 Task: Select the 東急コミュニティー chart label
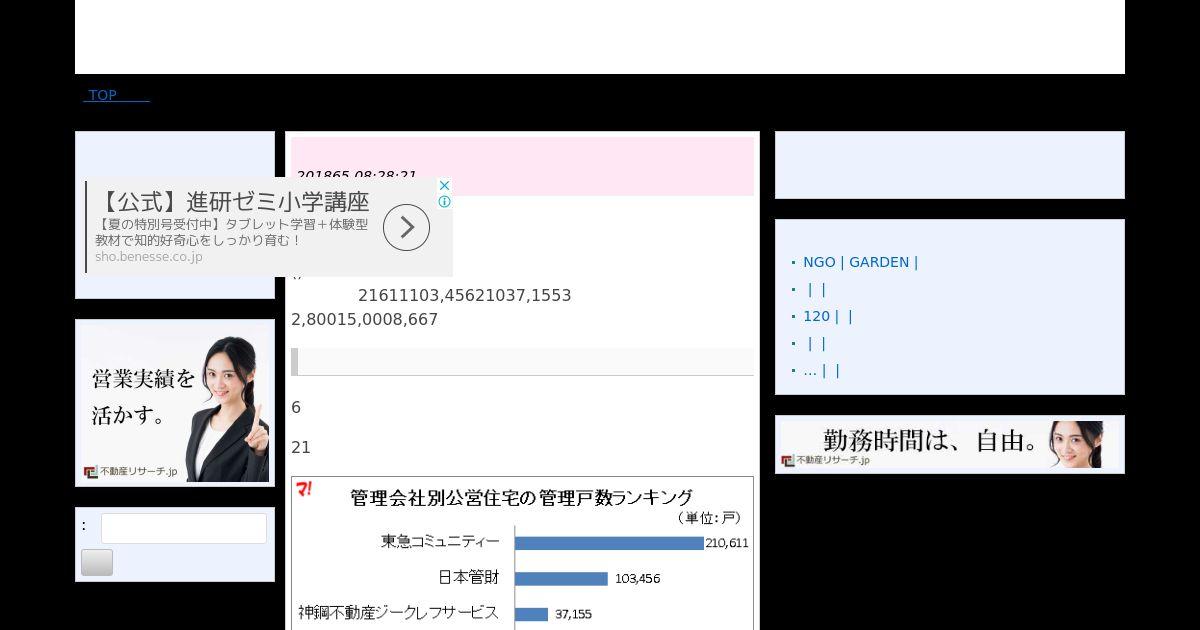pos(440,541)
